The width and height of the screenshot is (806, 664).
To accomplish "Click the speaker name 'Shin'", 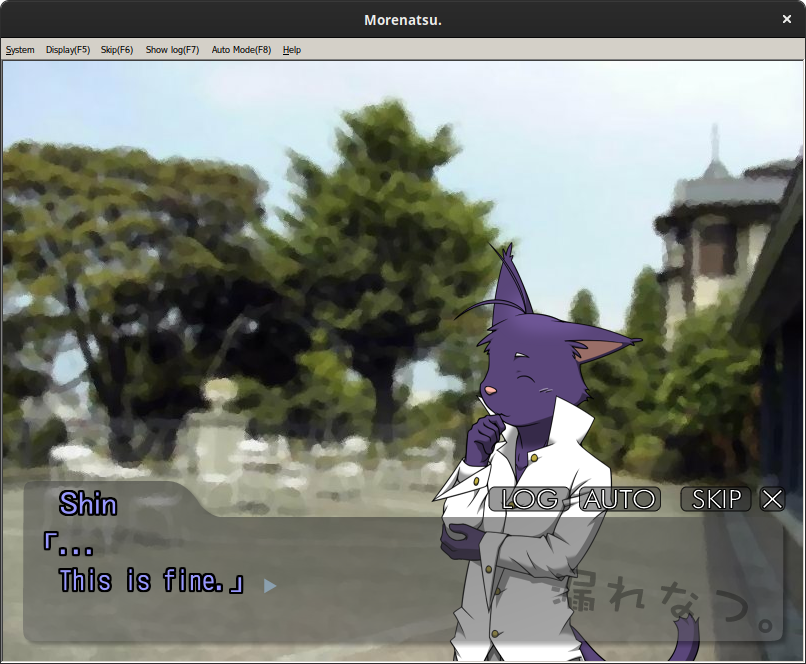I will [x=88, y=504].
